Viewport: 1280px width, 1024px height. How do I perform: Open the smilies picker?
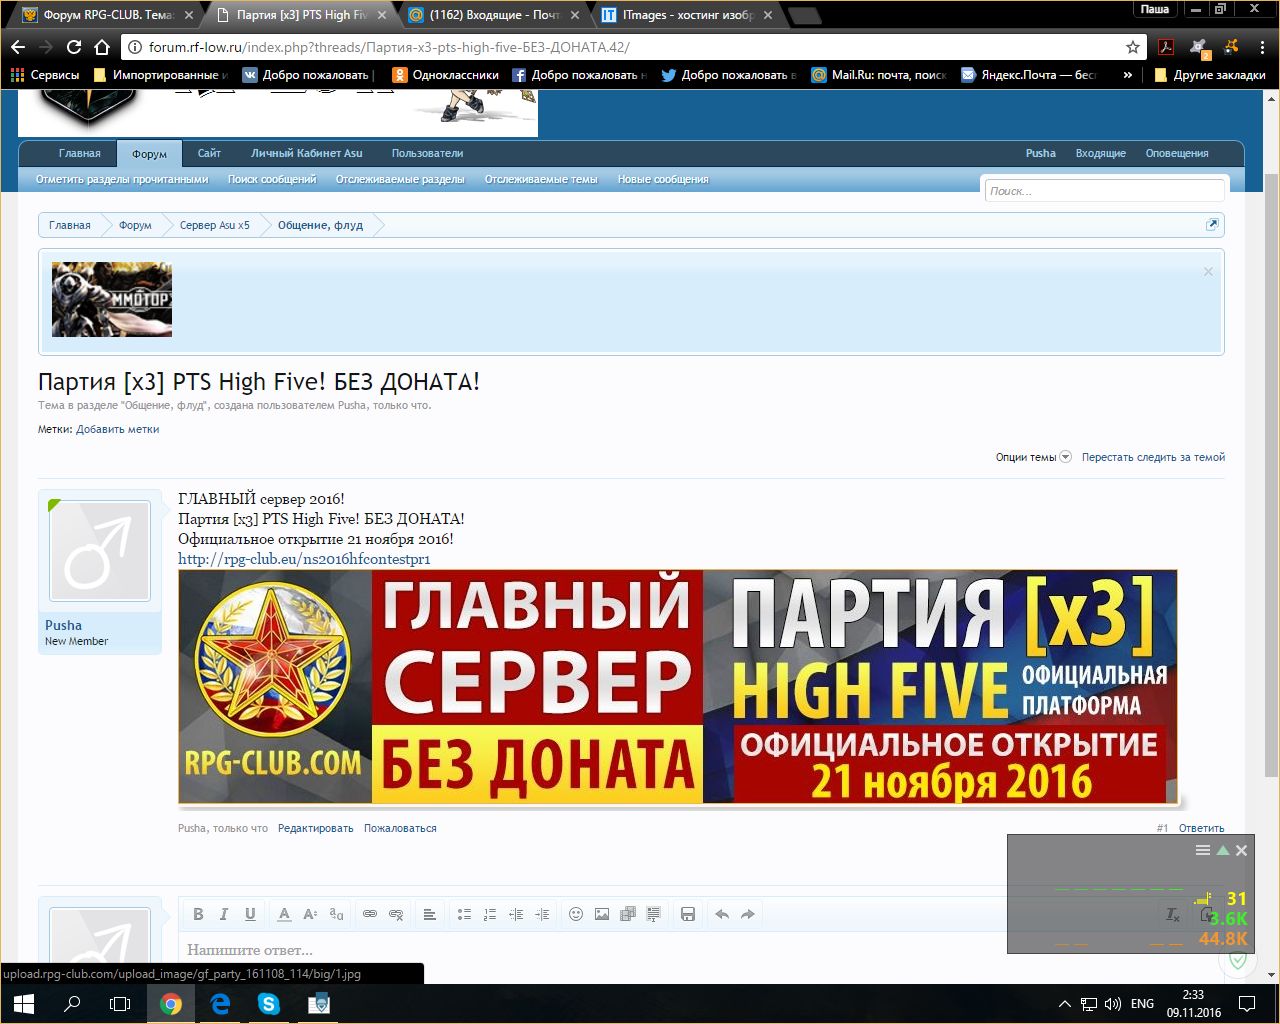pyautogui.click(x=576, y=914)
